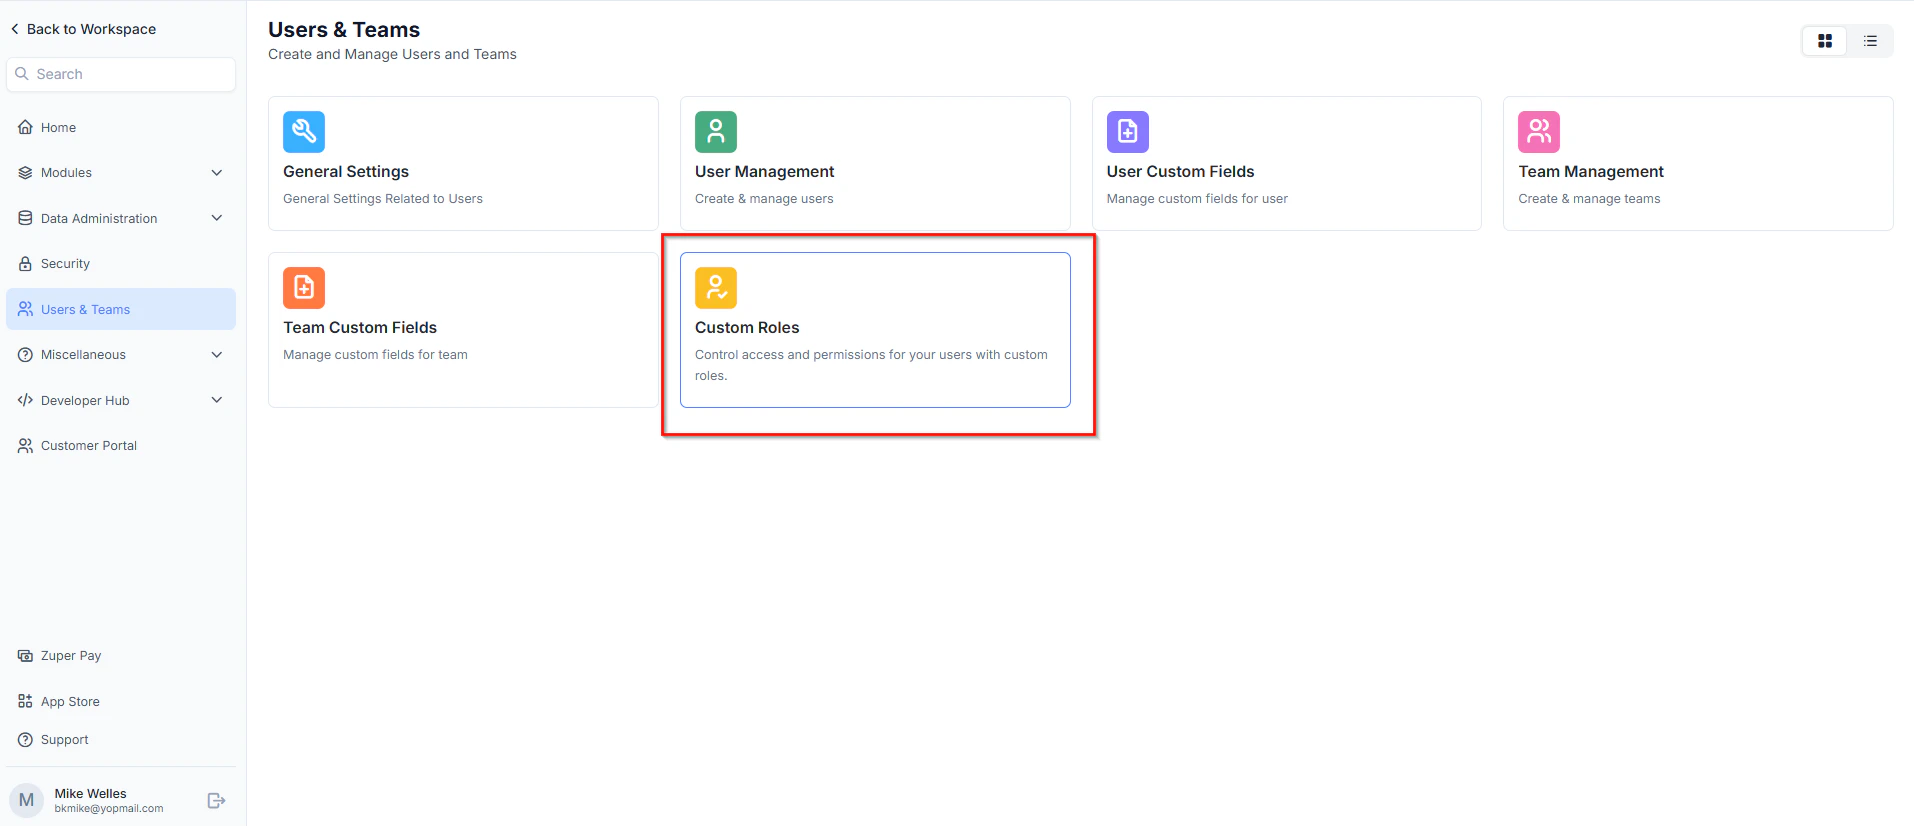The height and width of the screenshot is (826, 1914).
Task: Click the Data Administration database icon
Action: [25, 218]
